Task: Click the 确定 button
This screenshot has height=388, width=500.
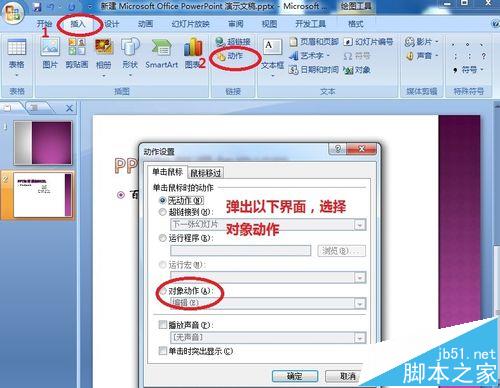Action: coord(295,376)
